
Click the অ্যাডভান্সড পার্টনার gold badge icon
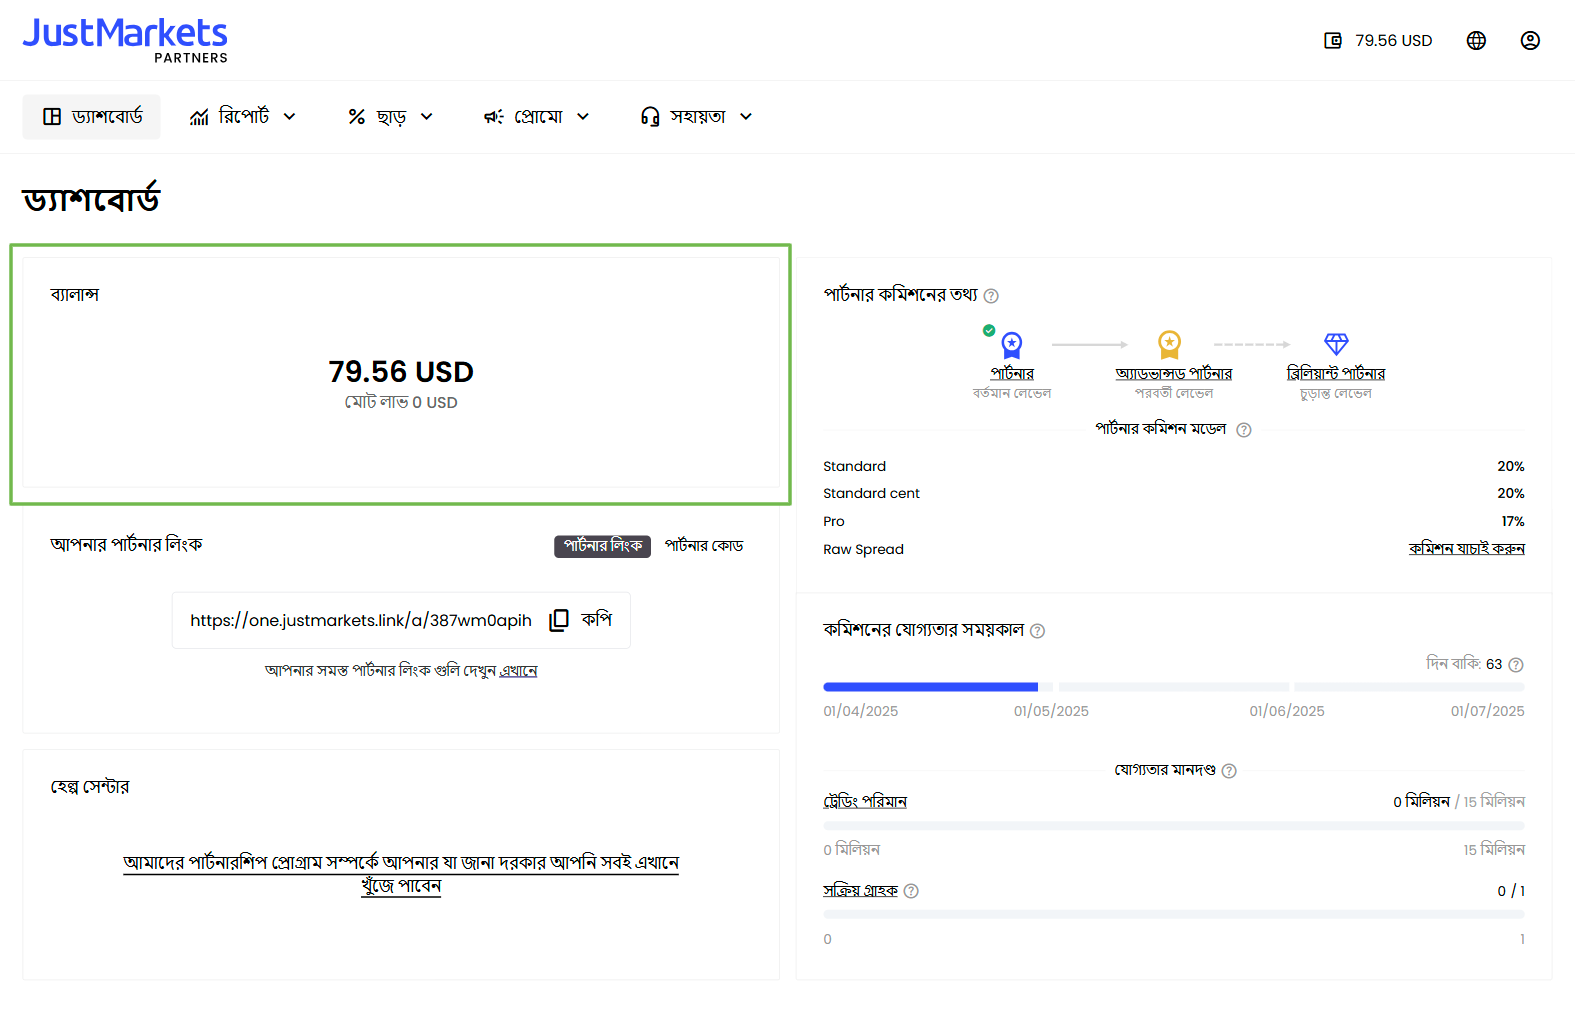point(1169,345)
